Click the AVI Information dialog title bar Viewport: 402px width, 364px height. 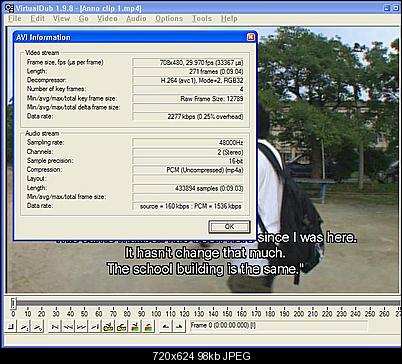pos(135,37)
